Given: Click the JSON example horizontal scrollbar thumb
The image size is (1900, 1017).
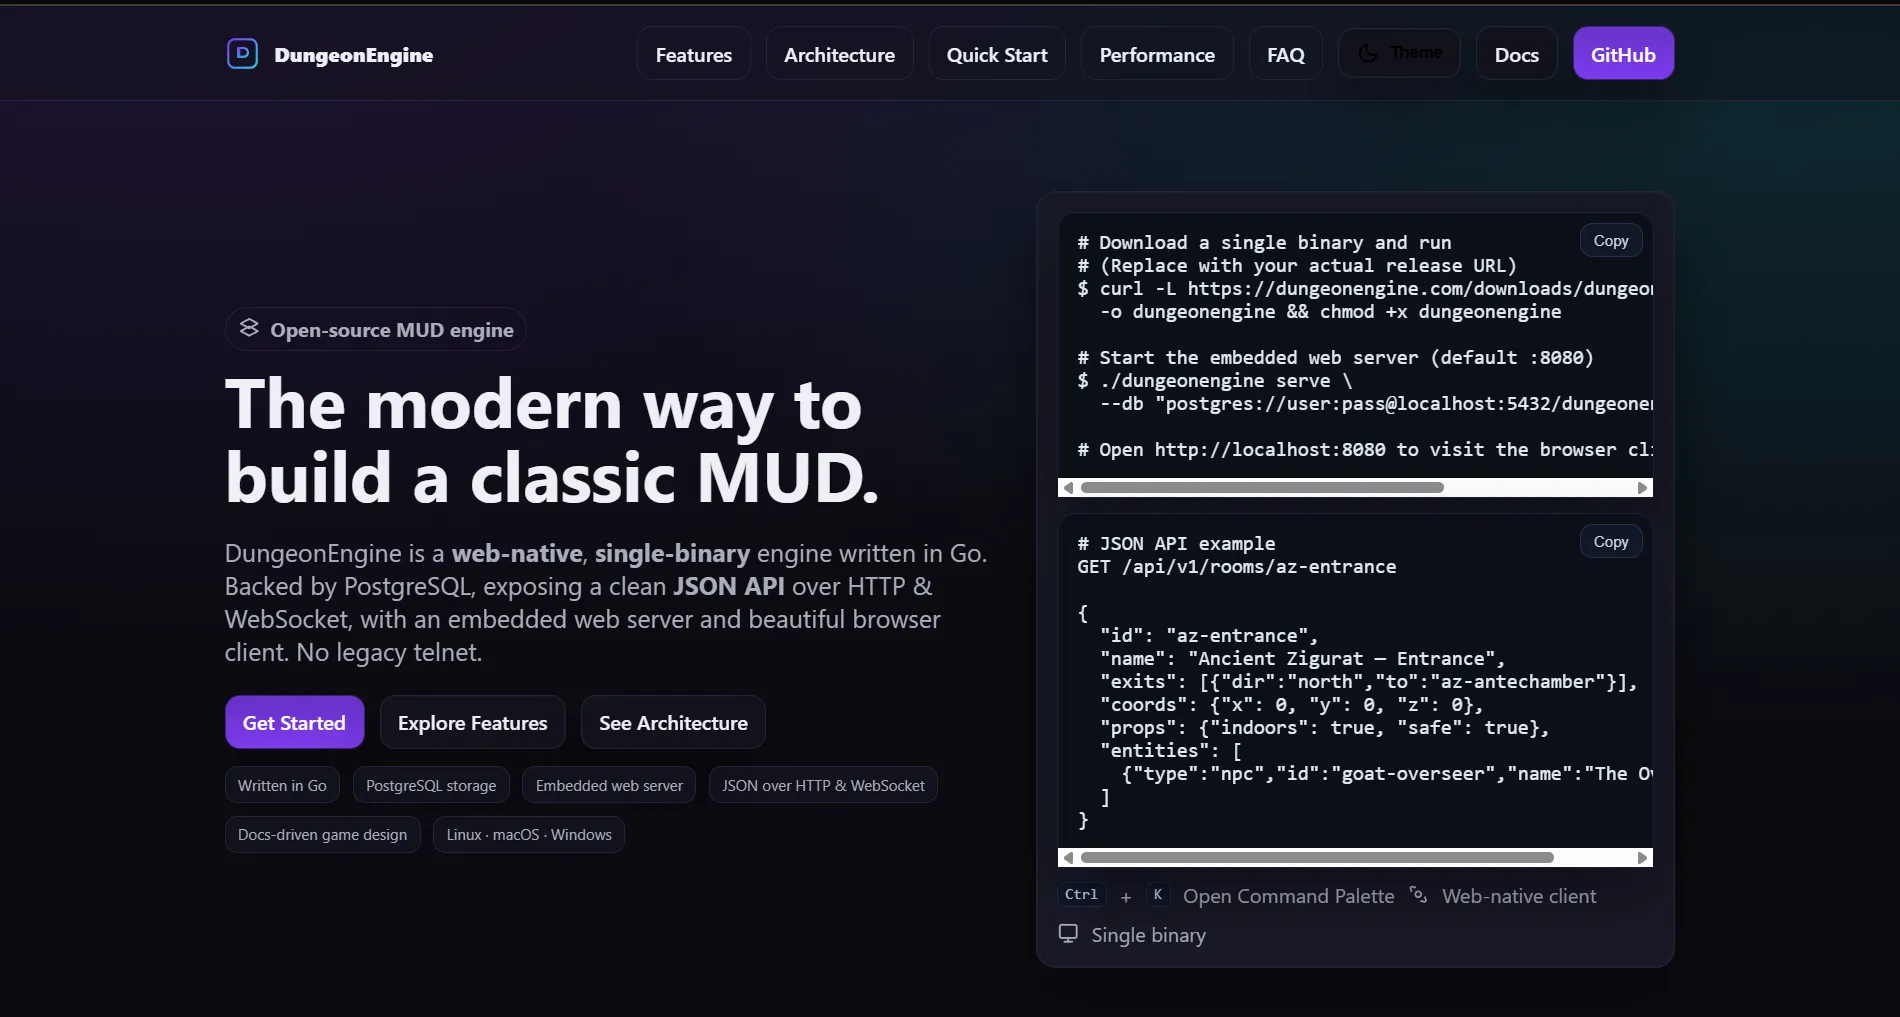Looking at the screenshot, I should (x=1317, y=858).
